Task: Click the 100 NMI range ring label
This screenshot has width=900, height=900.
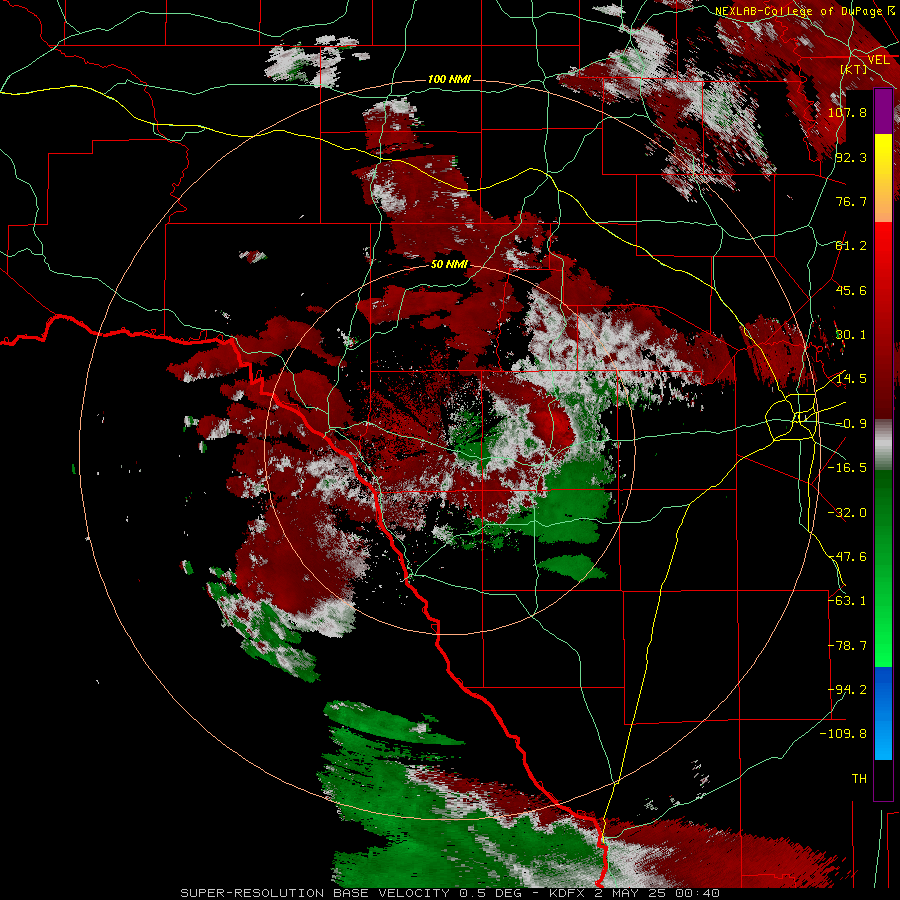Action: pyautogui.click(x=449, y=79)
